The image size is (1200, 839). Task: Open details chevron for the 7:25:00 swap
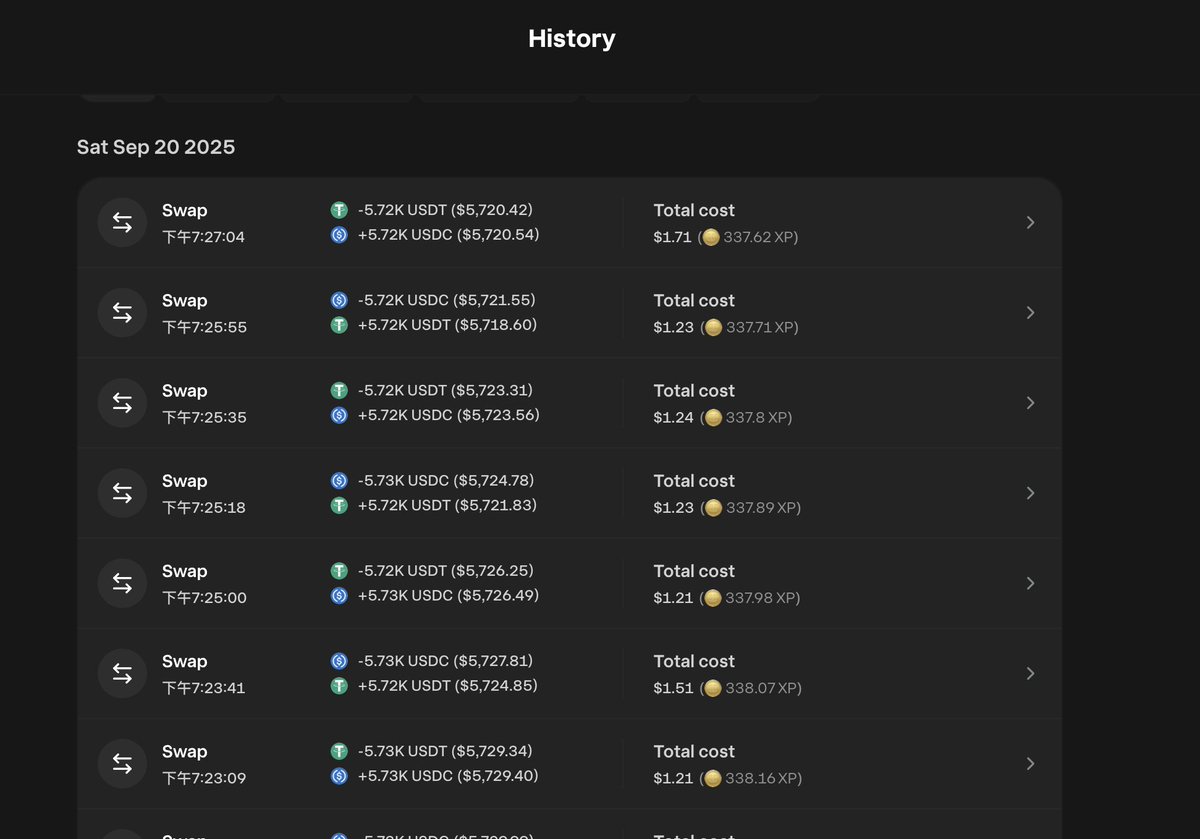(1031, 583)
